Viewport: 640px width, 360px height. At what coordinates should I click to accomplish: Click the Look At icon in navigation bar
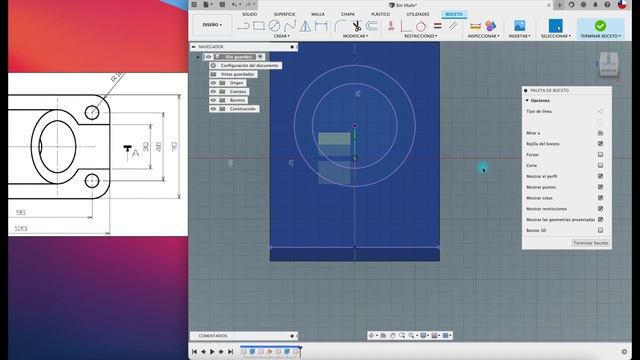(x=383, y=336)
